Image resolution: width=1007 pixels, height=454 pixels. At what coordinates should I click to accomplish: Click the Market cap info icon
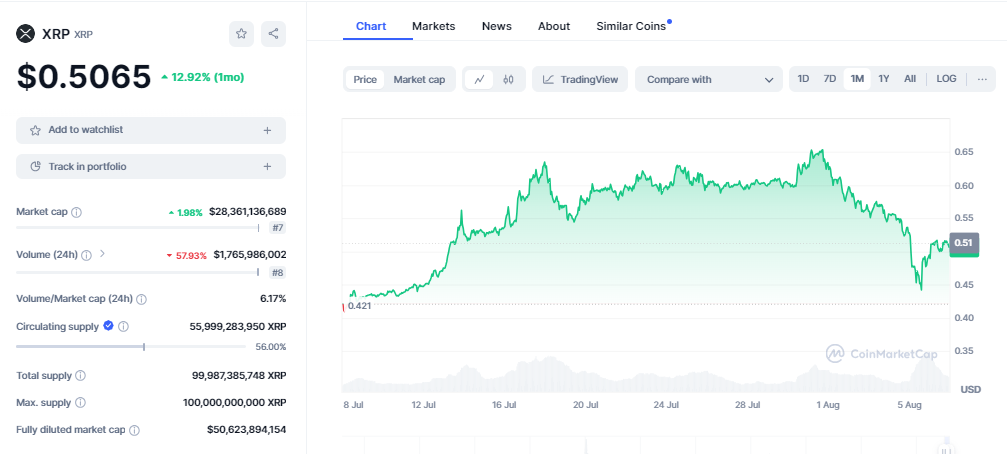76,212
